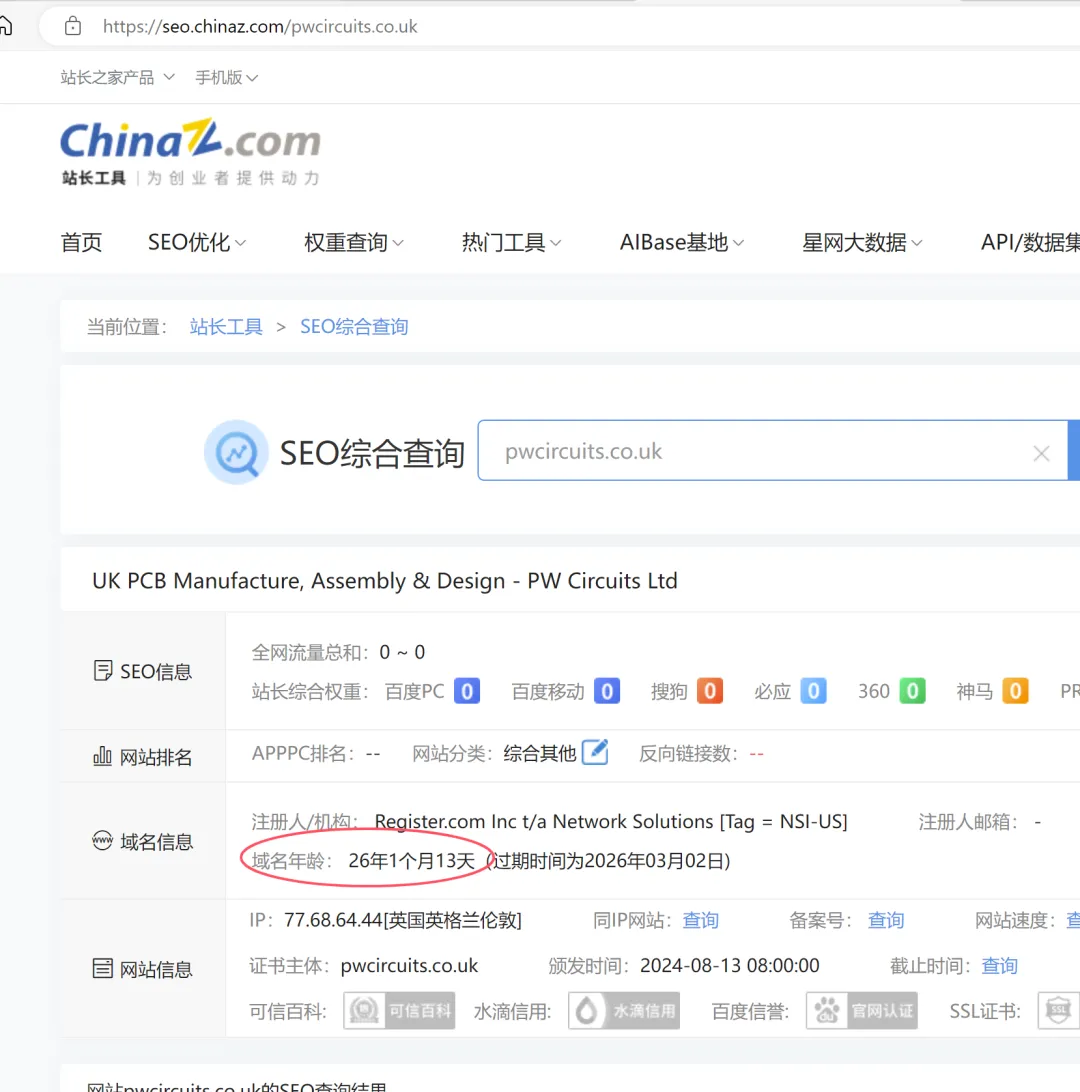Click the UK PCB Manufacture site title

point(384,581)
